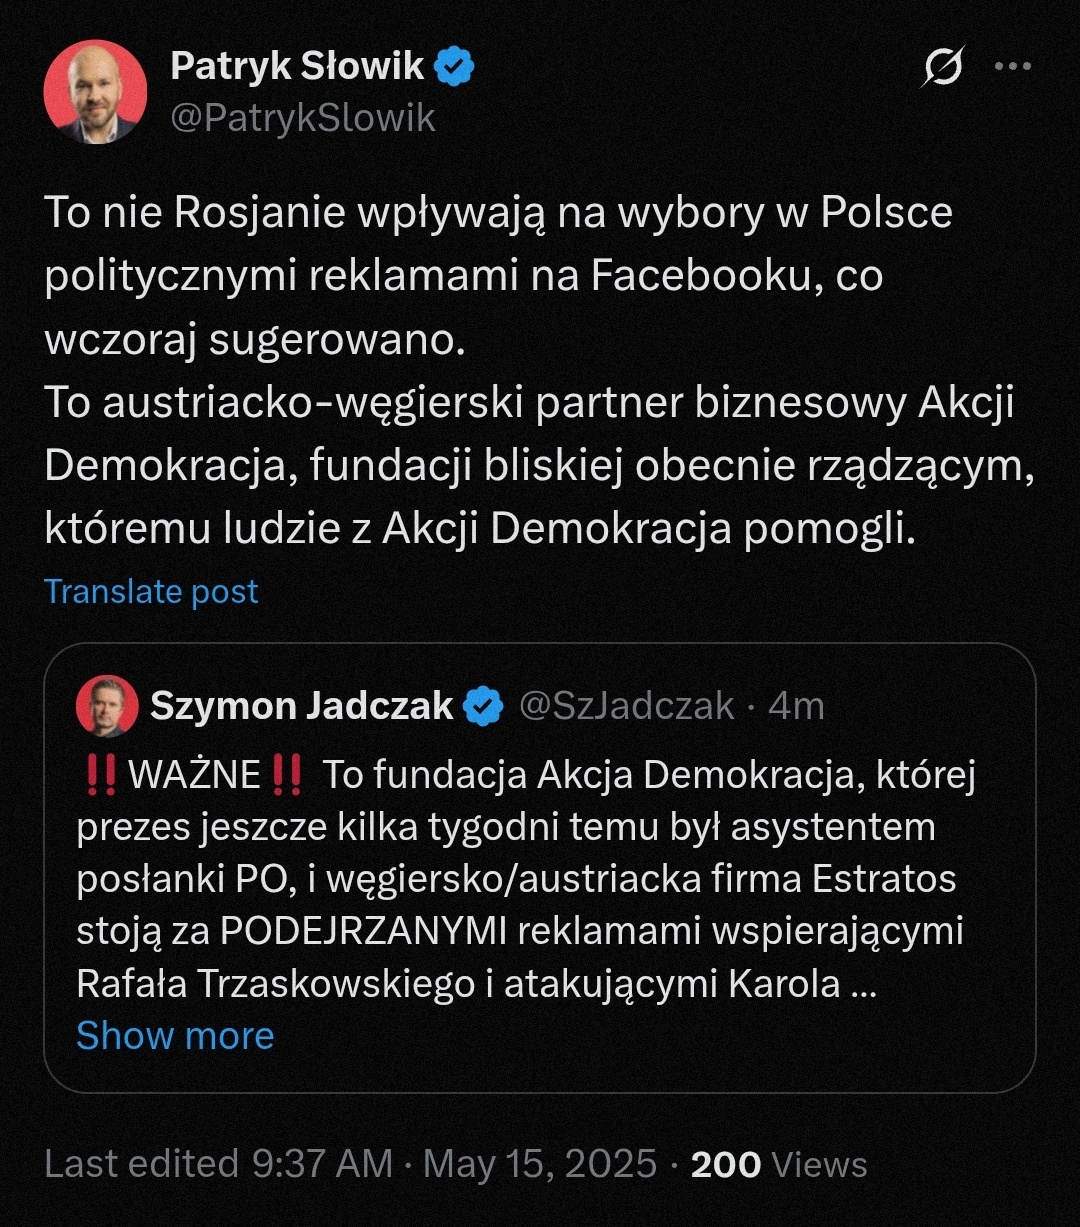Open the quoted post about WAŻNE Akcja Demokracja
The height and width of the screenshot is (1227, 1080).
(540, 868)
